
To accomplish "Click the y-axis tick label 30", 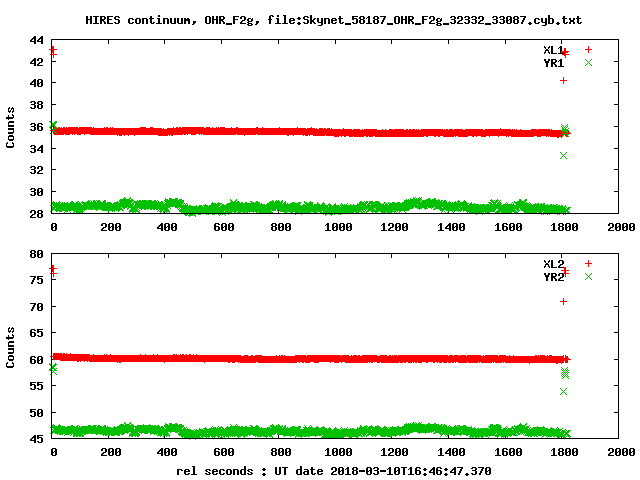I will (36, 192).
